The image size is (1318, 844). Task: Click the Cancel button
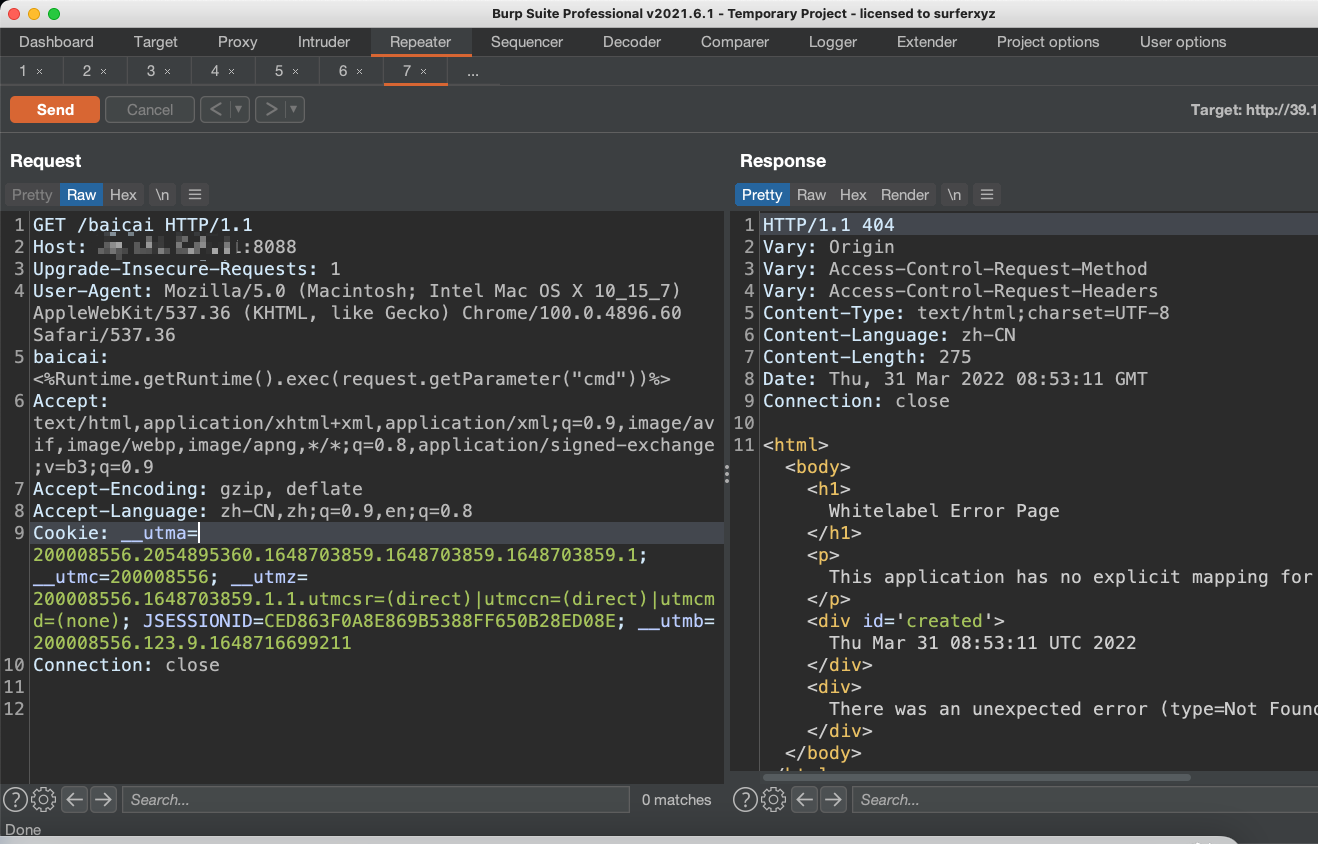(x=150, y=110)
